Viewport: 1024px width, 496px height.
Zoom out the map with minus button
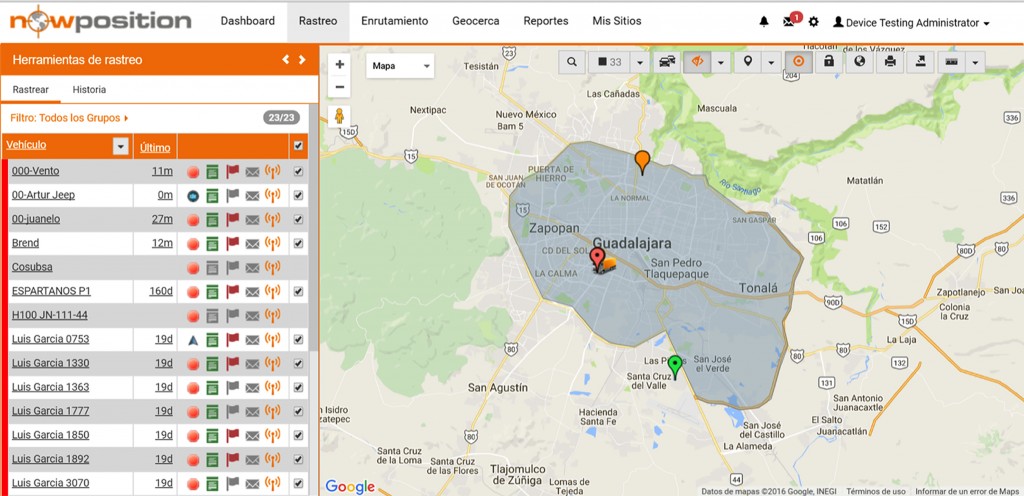[340, 87]
